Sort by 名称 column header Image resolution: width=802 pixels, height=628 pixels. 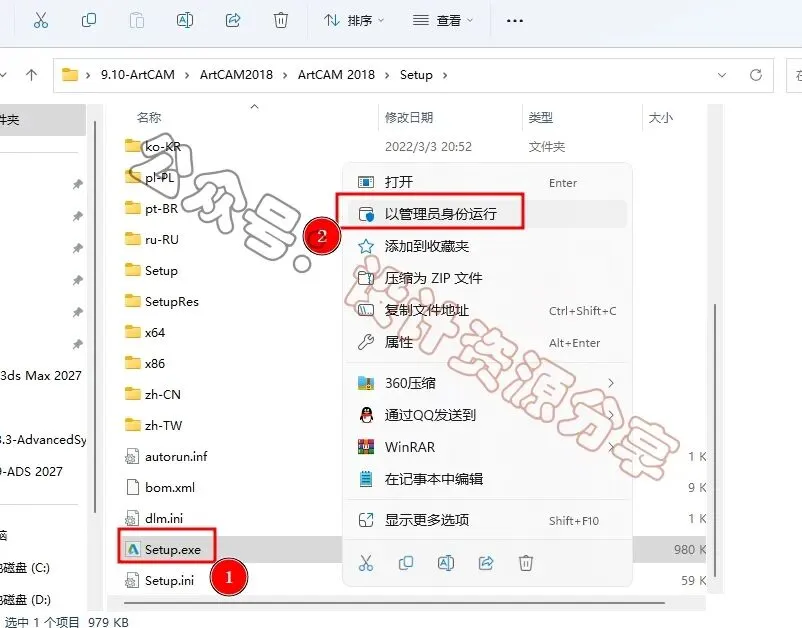tap(149, 118)
